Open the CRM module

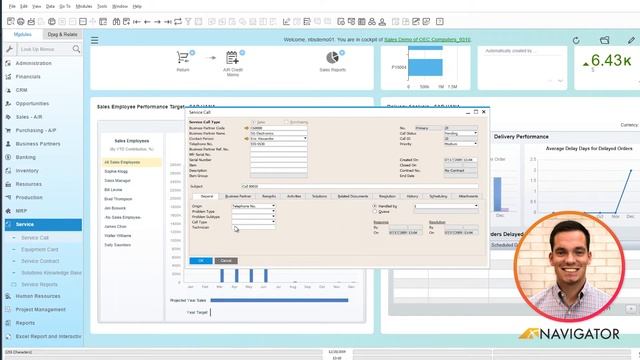21,90
